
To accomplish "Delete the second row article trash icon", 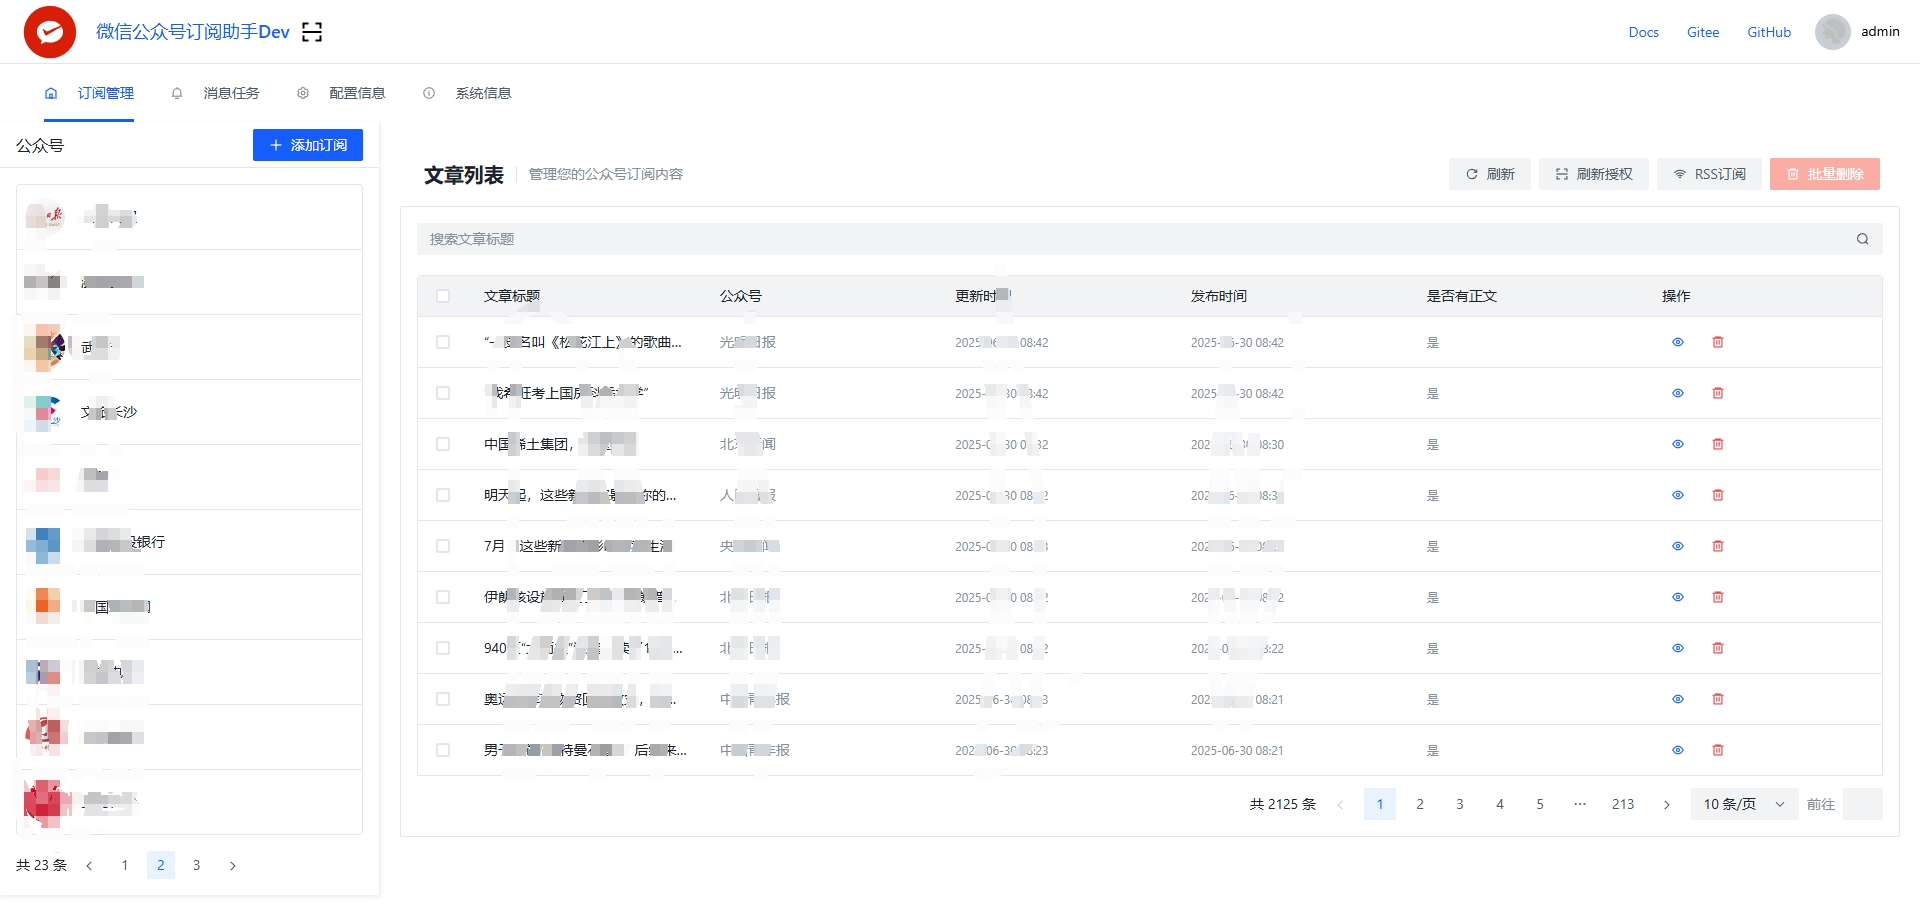I will pos(1718,393).
